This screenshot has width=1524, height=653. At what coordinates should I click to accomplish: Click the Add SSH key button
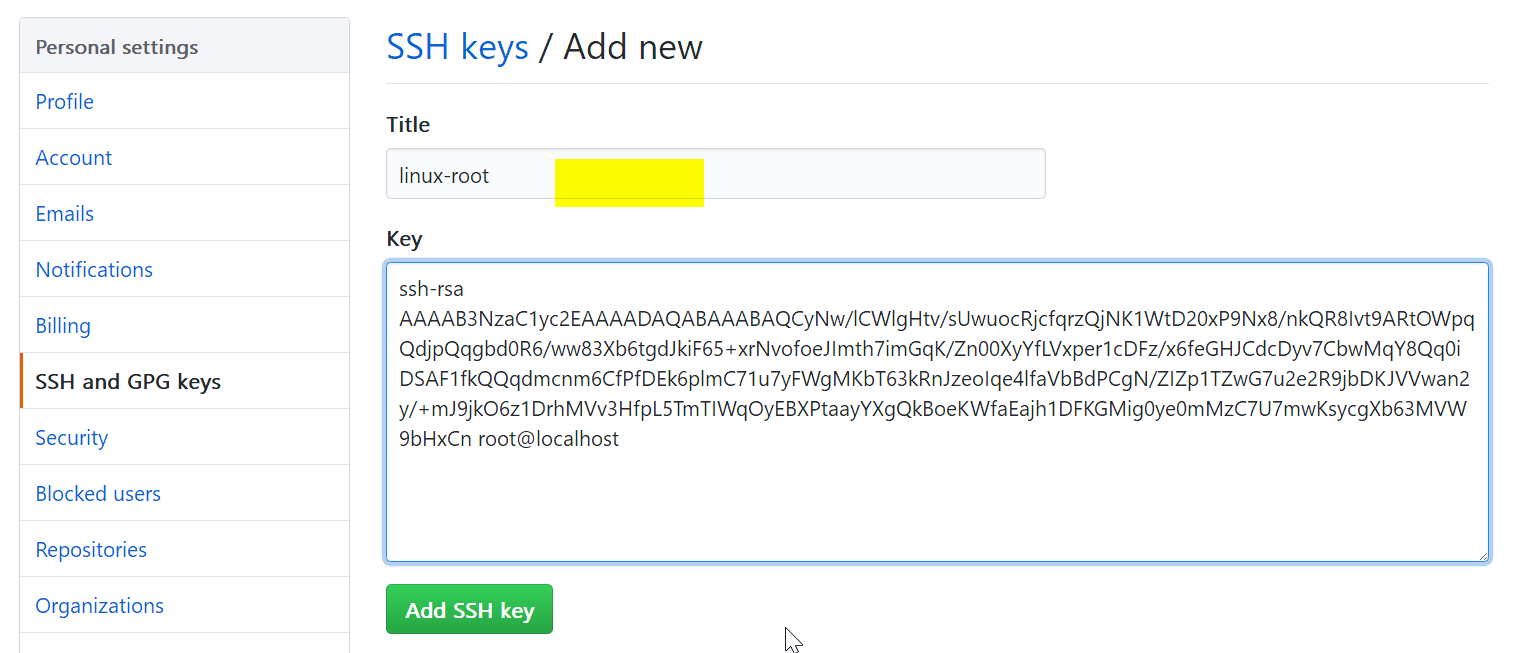469,610
